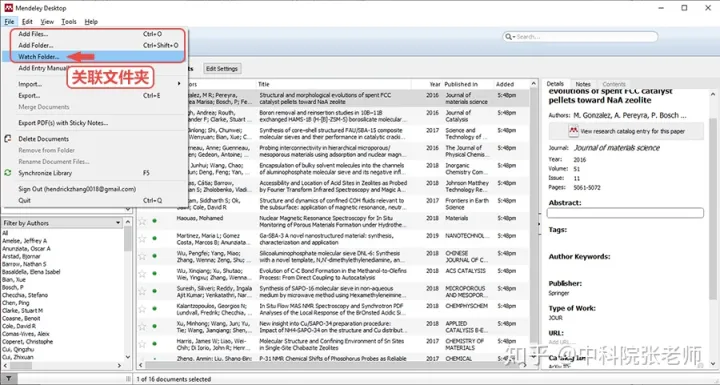Toggle the green read-status dot for Harris, James W
The height and width of the screenshot is (385, 720).
click(x=155, y=344)
